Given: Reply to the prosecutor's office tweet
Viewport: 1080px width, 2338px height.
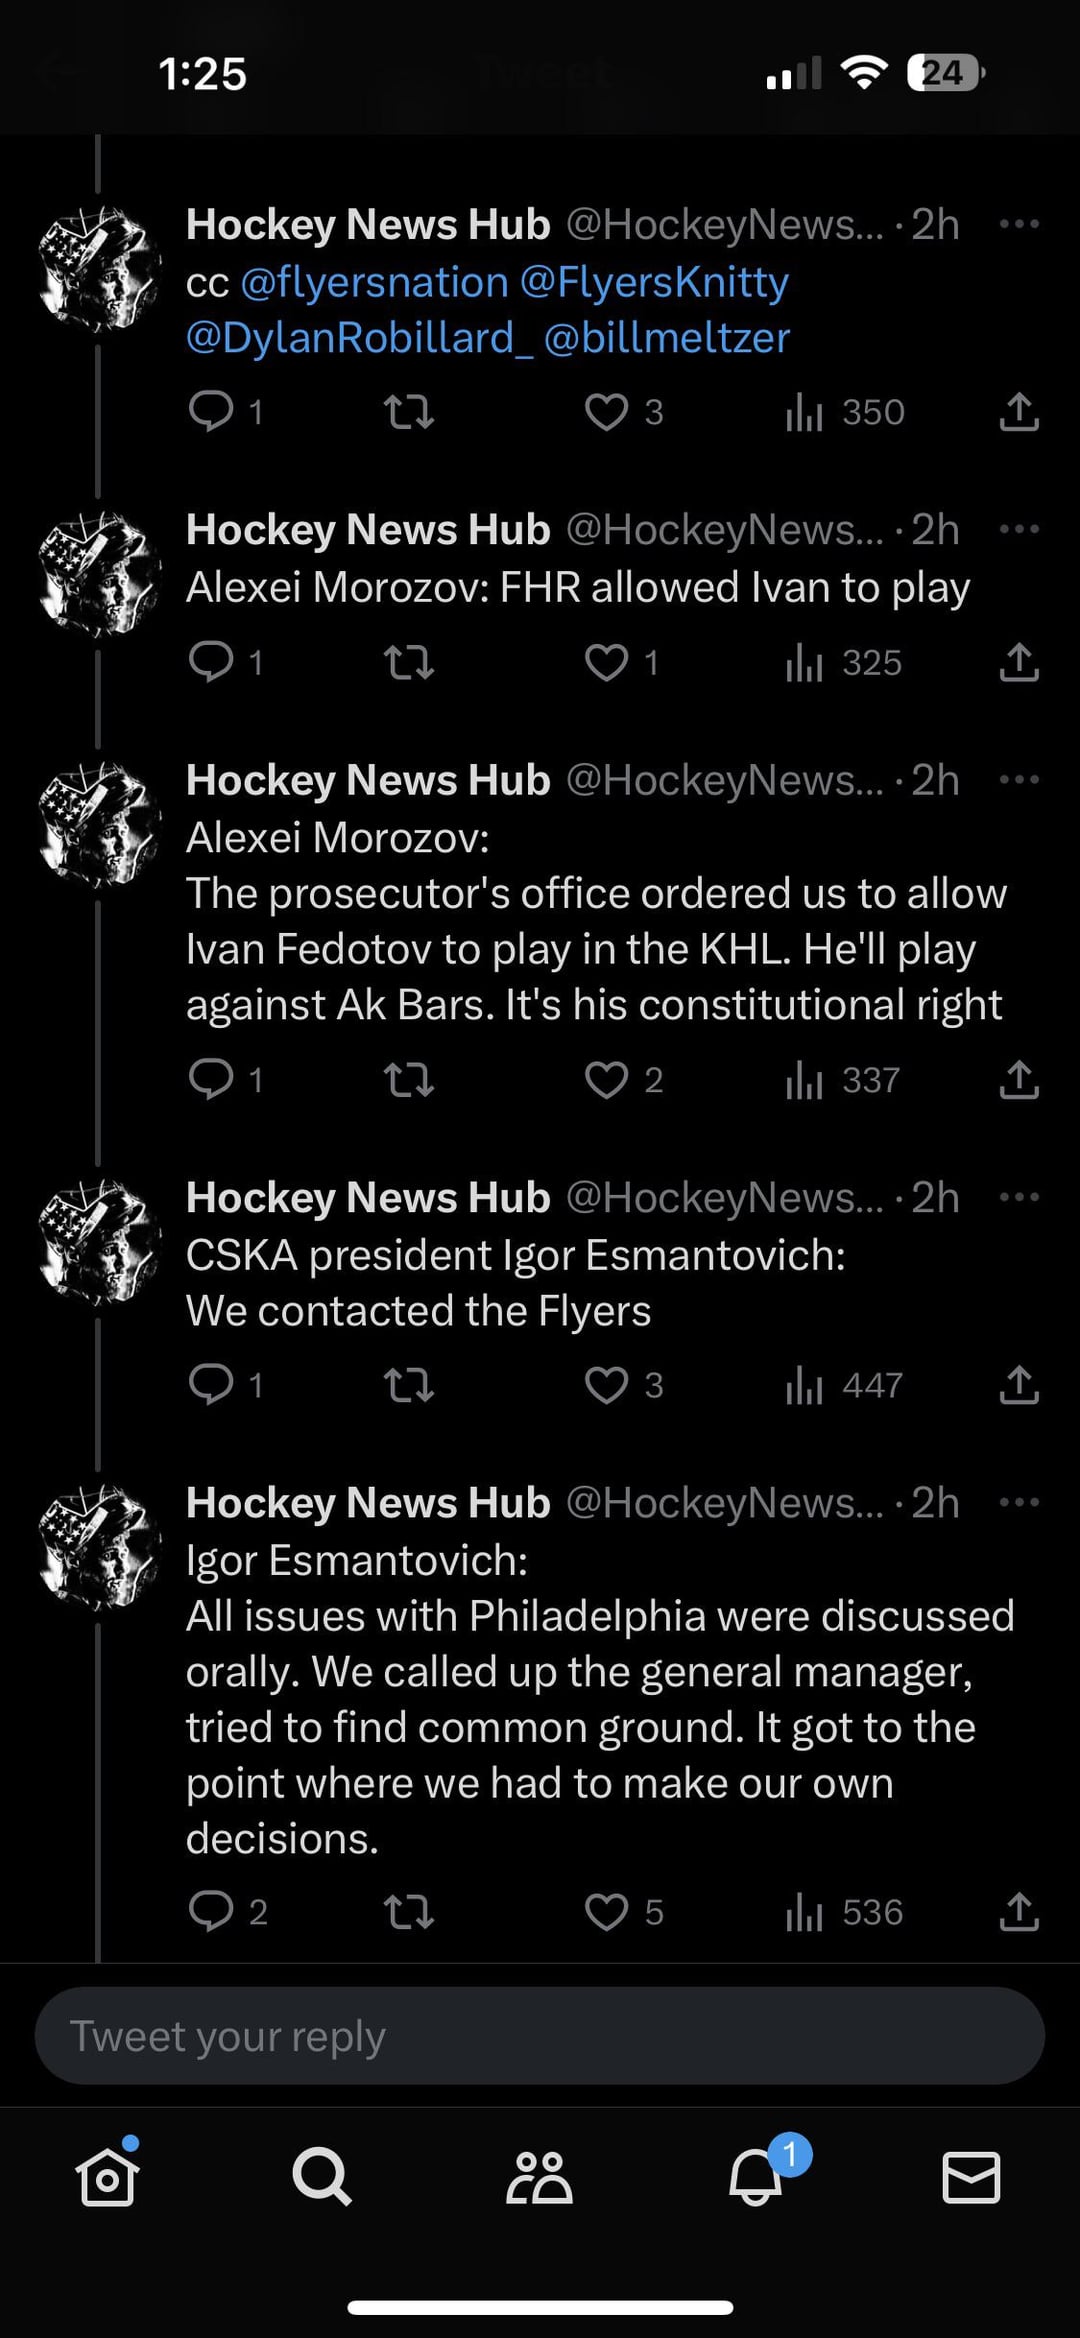Looking at the screenshot, I should pos(211,1079).
